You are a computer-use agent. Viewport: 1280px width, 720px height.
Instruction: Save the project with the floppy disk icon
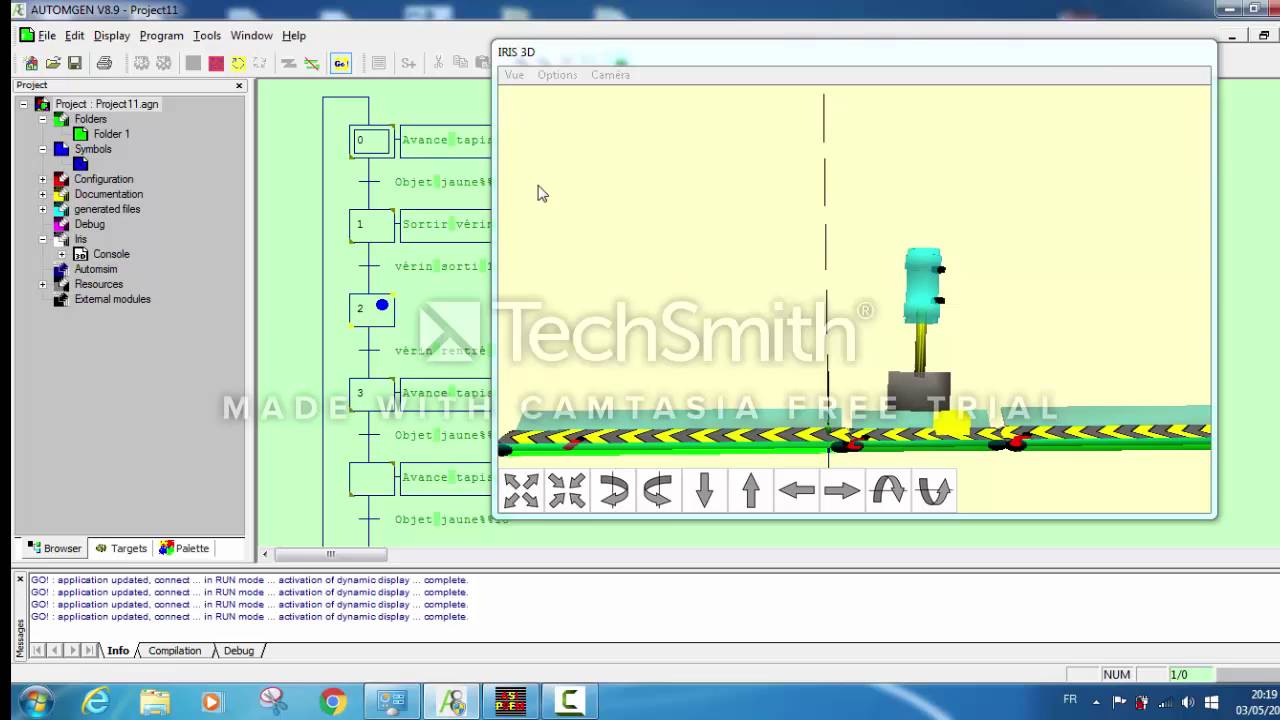coord(74,63)
